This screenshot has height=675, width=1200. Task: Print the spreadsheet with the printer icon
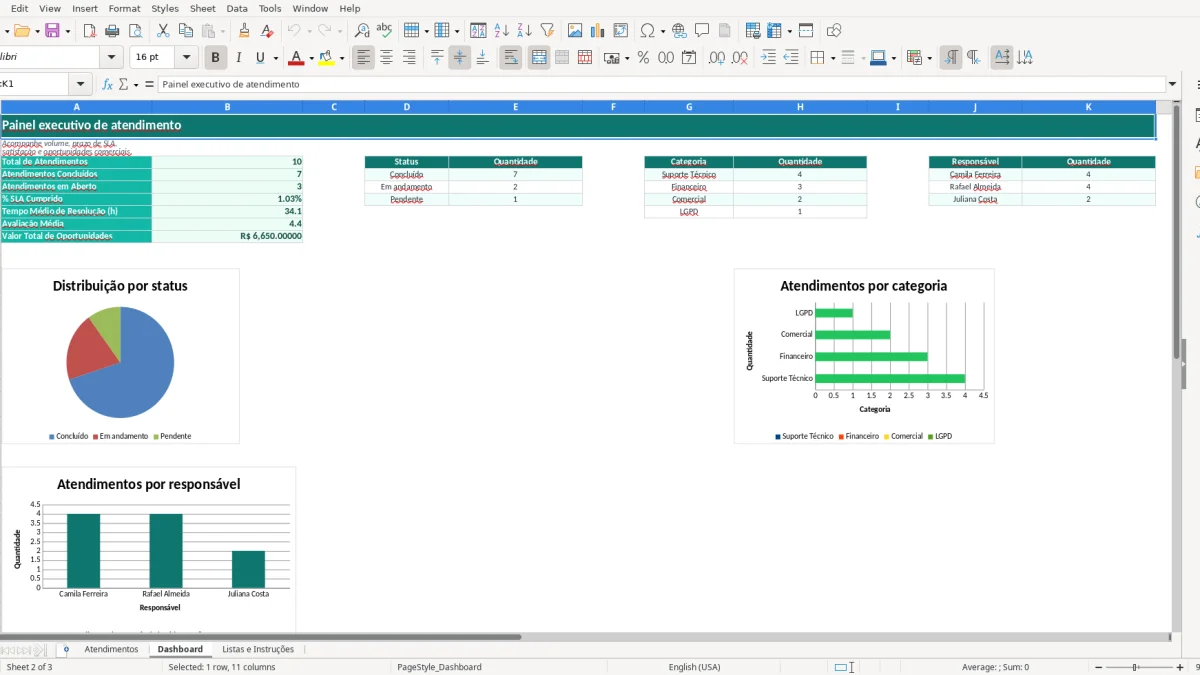[x=112, y=31]
